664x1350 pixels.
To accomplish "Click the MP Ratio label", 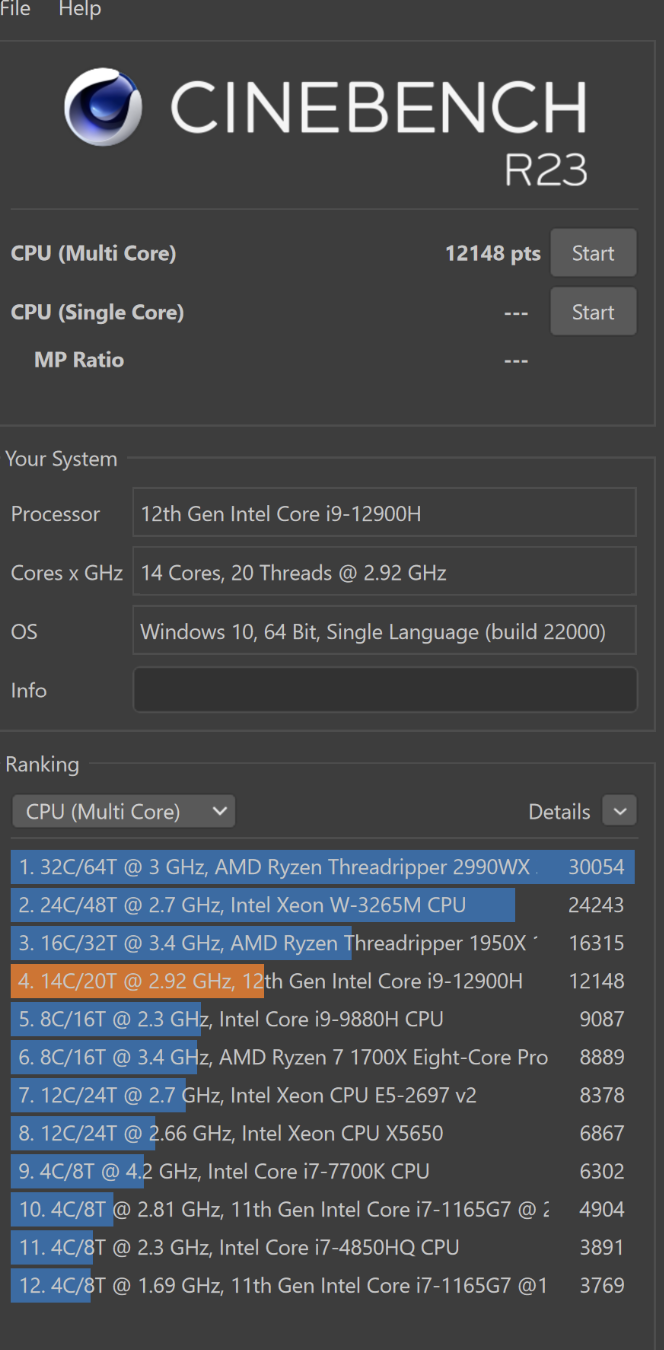I will click(79, 360).
